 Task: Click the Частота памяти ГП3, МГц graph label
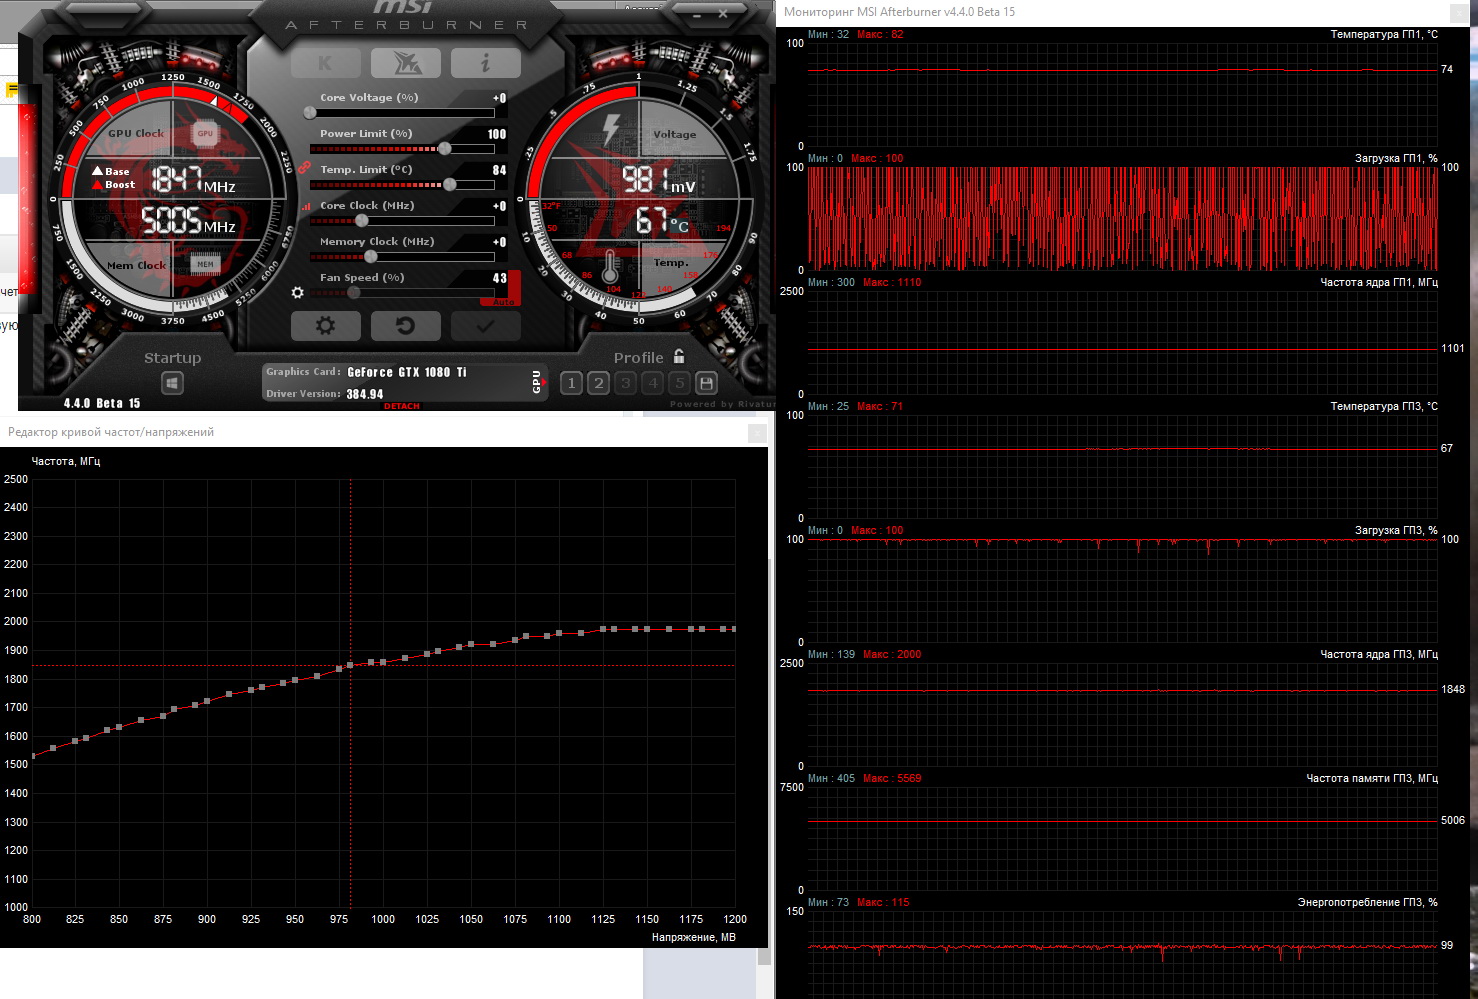point(1372,778)
